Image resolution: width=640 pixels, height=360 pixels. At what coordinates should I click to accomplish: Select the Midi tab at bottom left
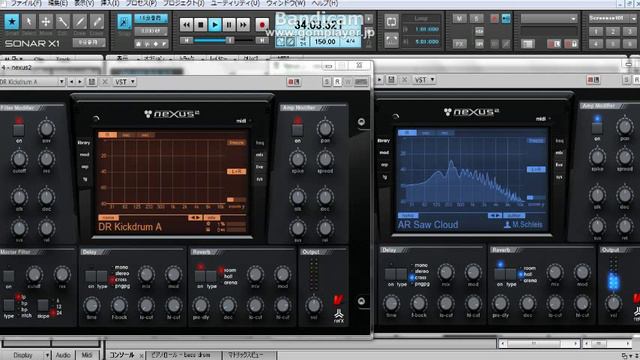(87, 355)
